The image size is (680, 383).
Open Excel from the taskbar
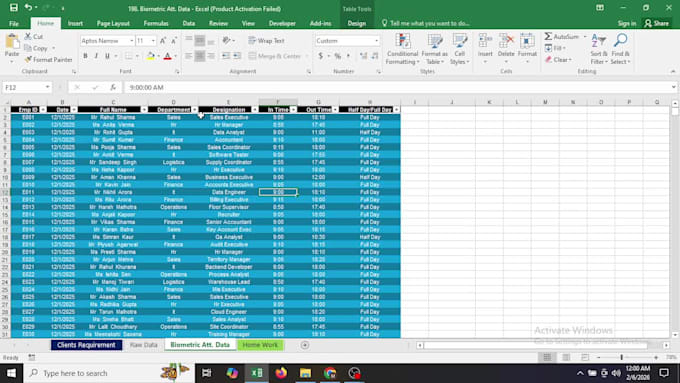coord(256,373)
